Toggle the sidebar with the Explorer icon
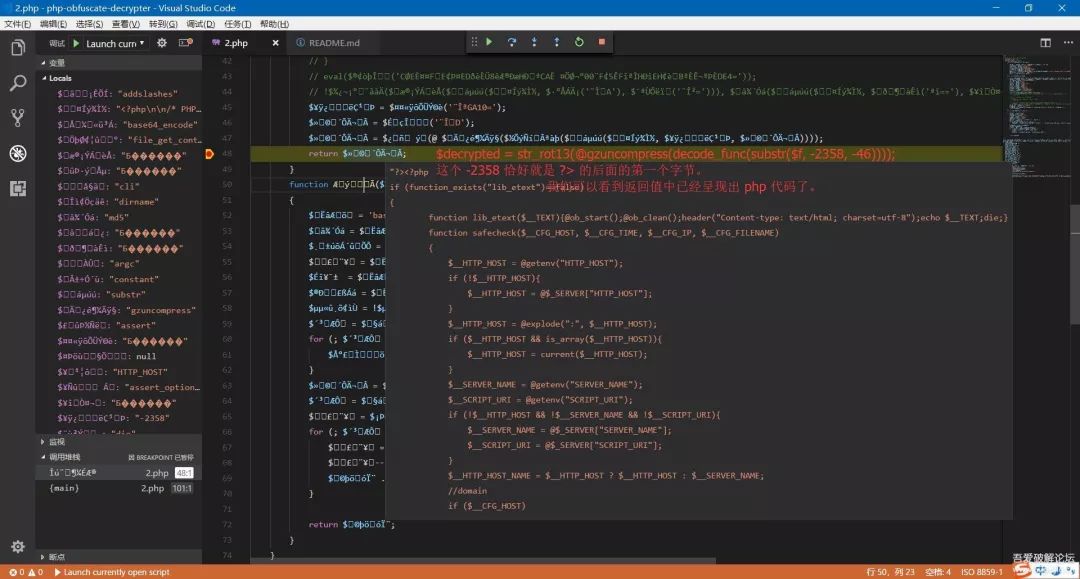This screenshot has height=579, width=1080. pos(17,47)
